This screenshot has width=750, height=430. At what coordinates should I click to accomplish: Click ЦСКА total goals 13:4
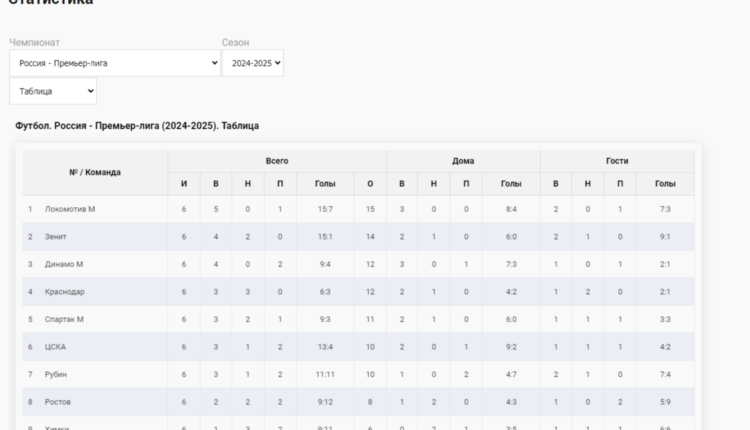point(325,347)
